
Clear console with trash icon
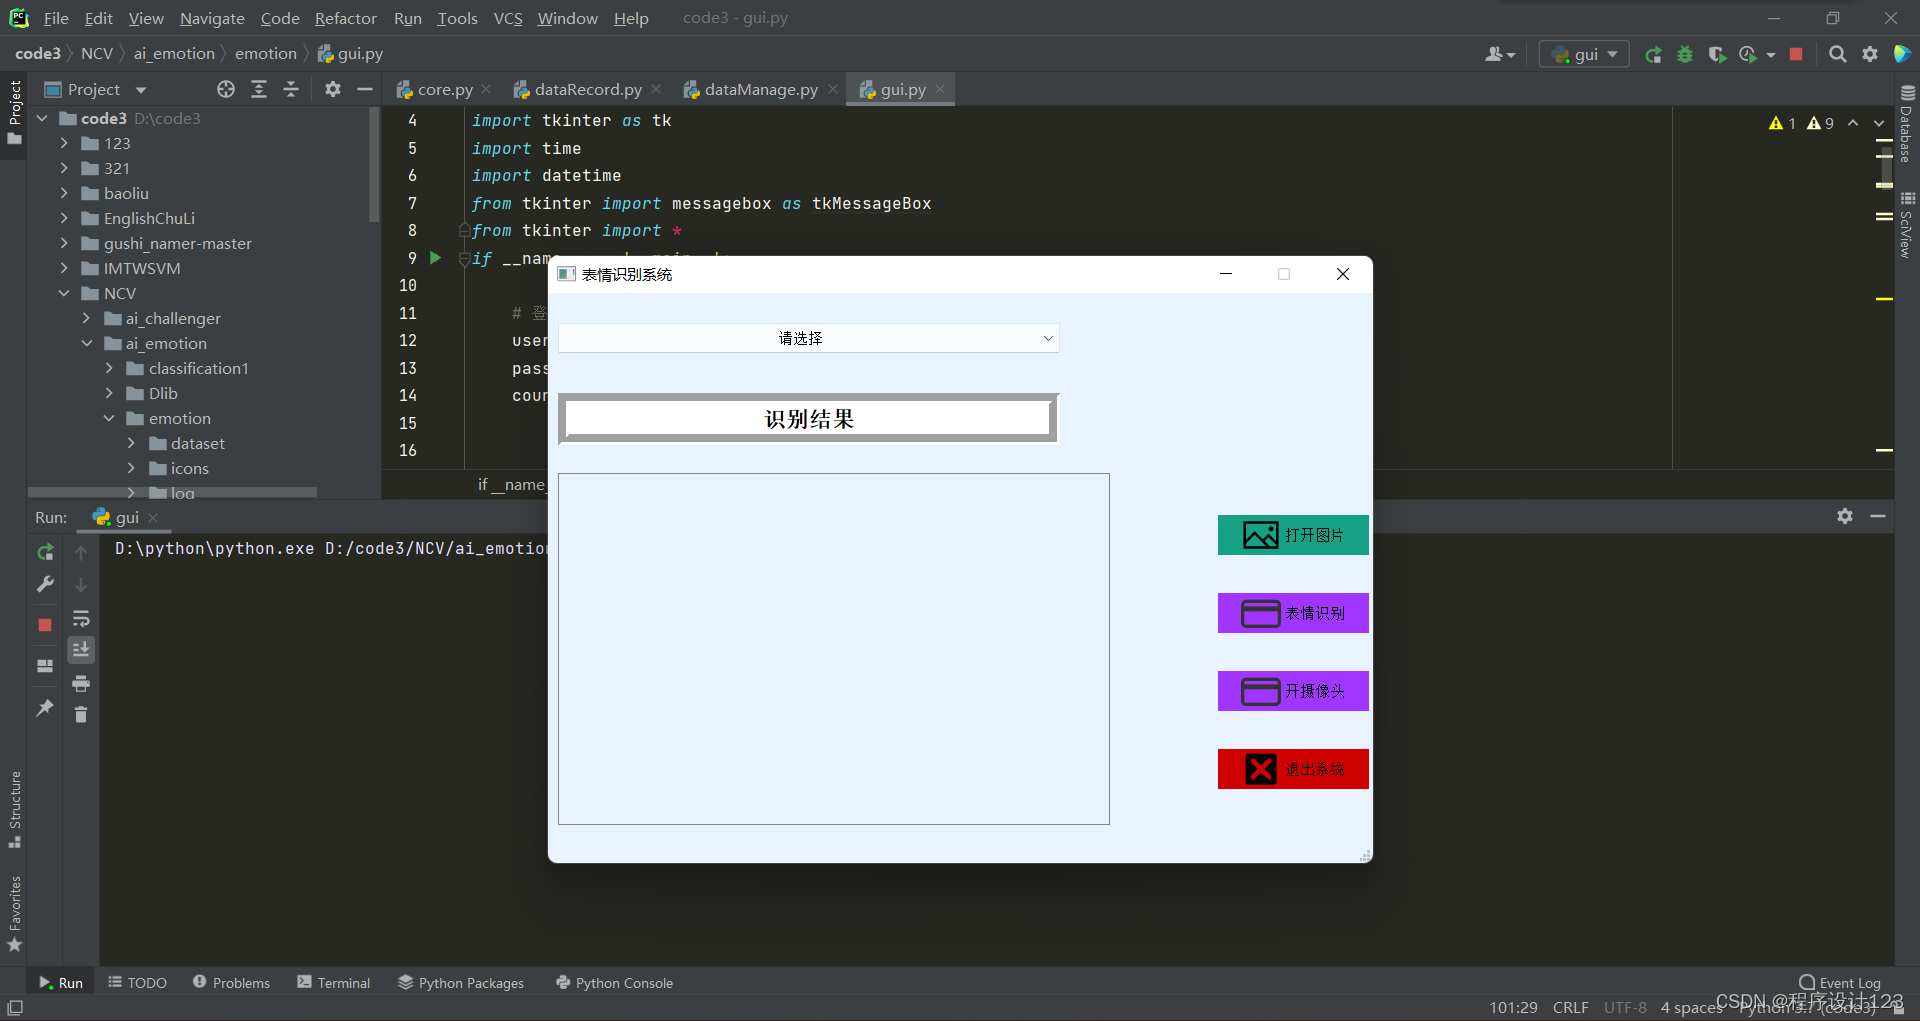(81, 714)
